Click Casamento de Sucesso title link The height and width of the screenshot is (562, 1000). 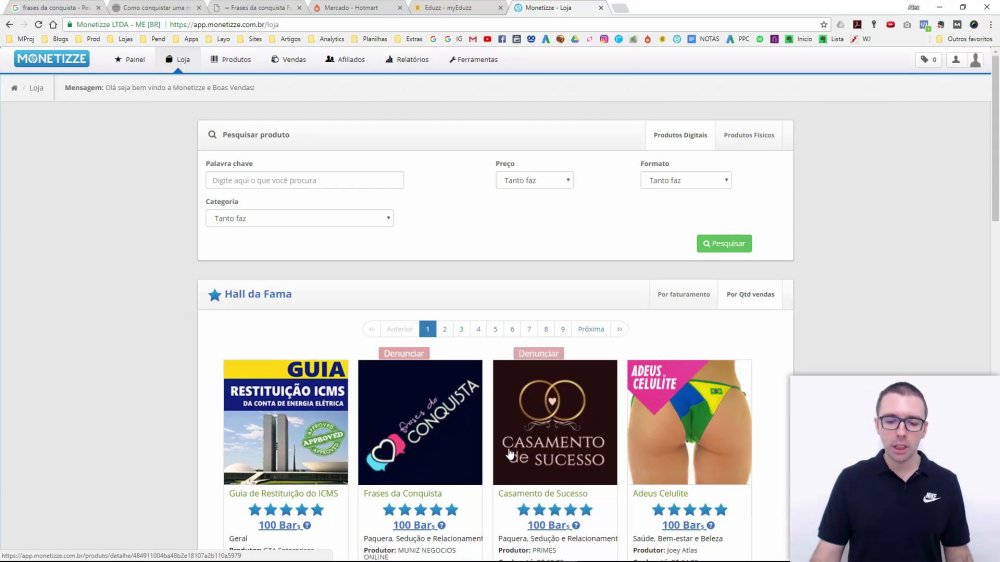pyautogui.click(x=543, y=494)
